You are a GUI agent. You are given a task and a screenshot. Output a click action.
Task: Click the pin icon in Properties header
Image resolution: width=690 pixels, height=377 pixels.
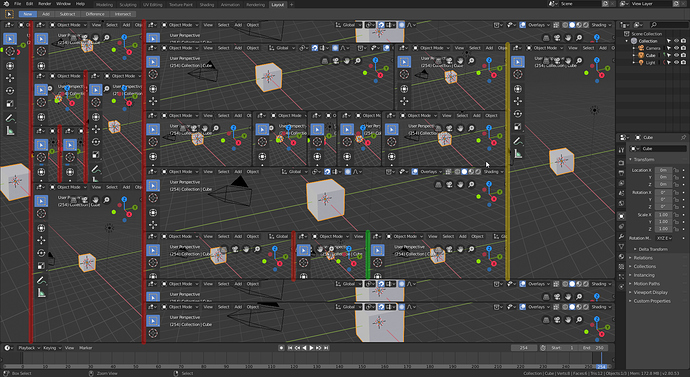click(683, 137)
